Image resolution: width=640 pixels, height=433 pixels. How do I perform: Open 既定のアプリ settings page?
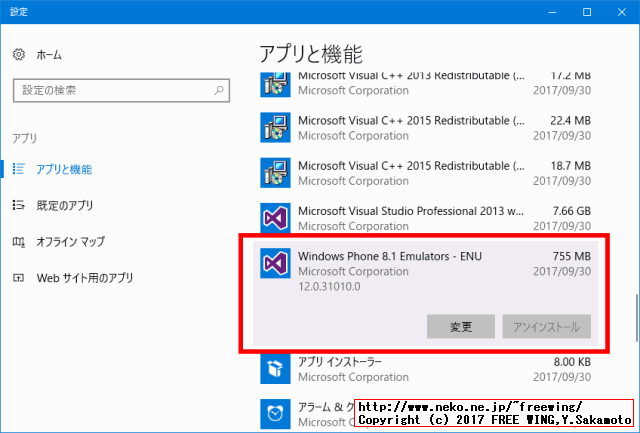click(x=65, y=205)
